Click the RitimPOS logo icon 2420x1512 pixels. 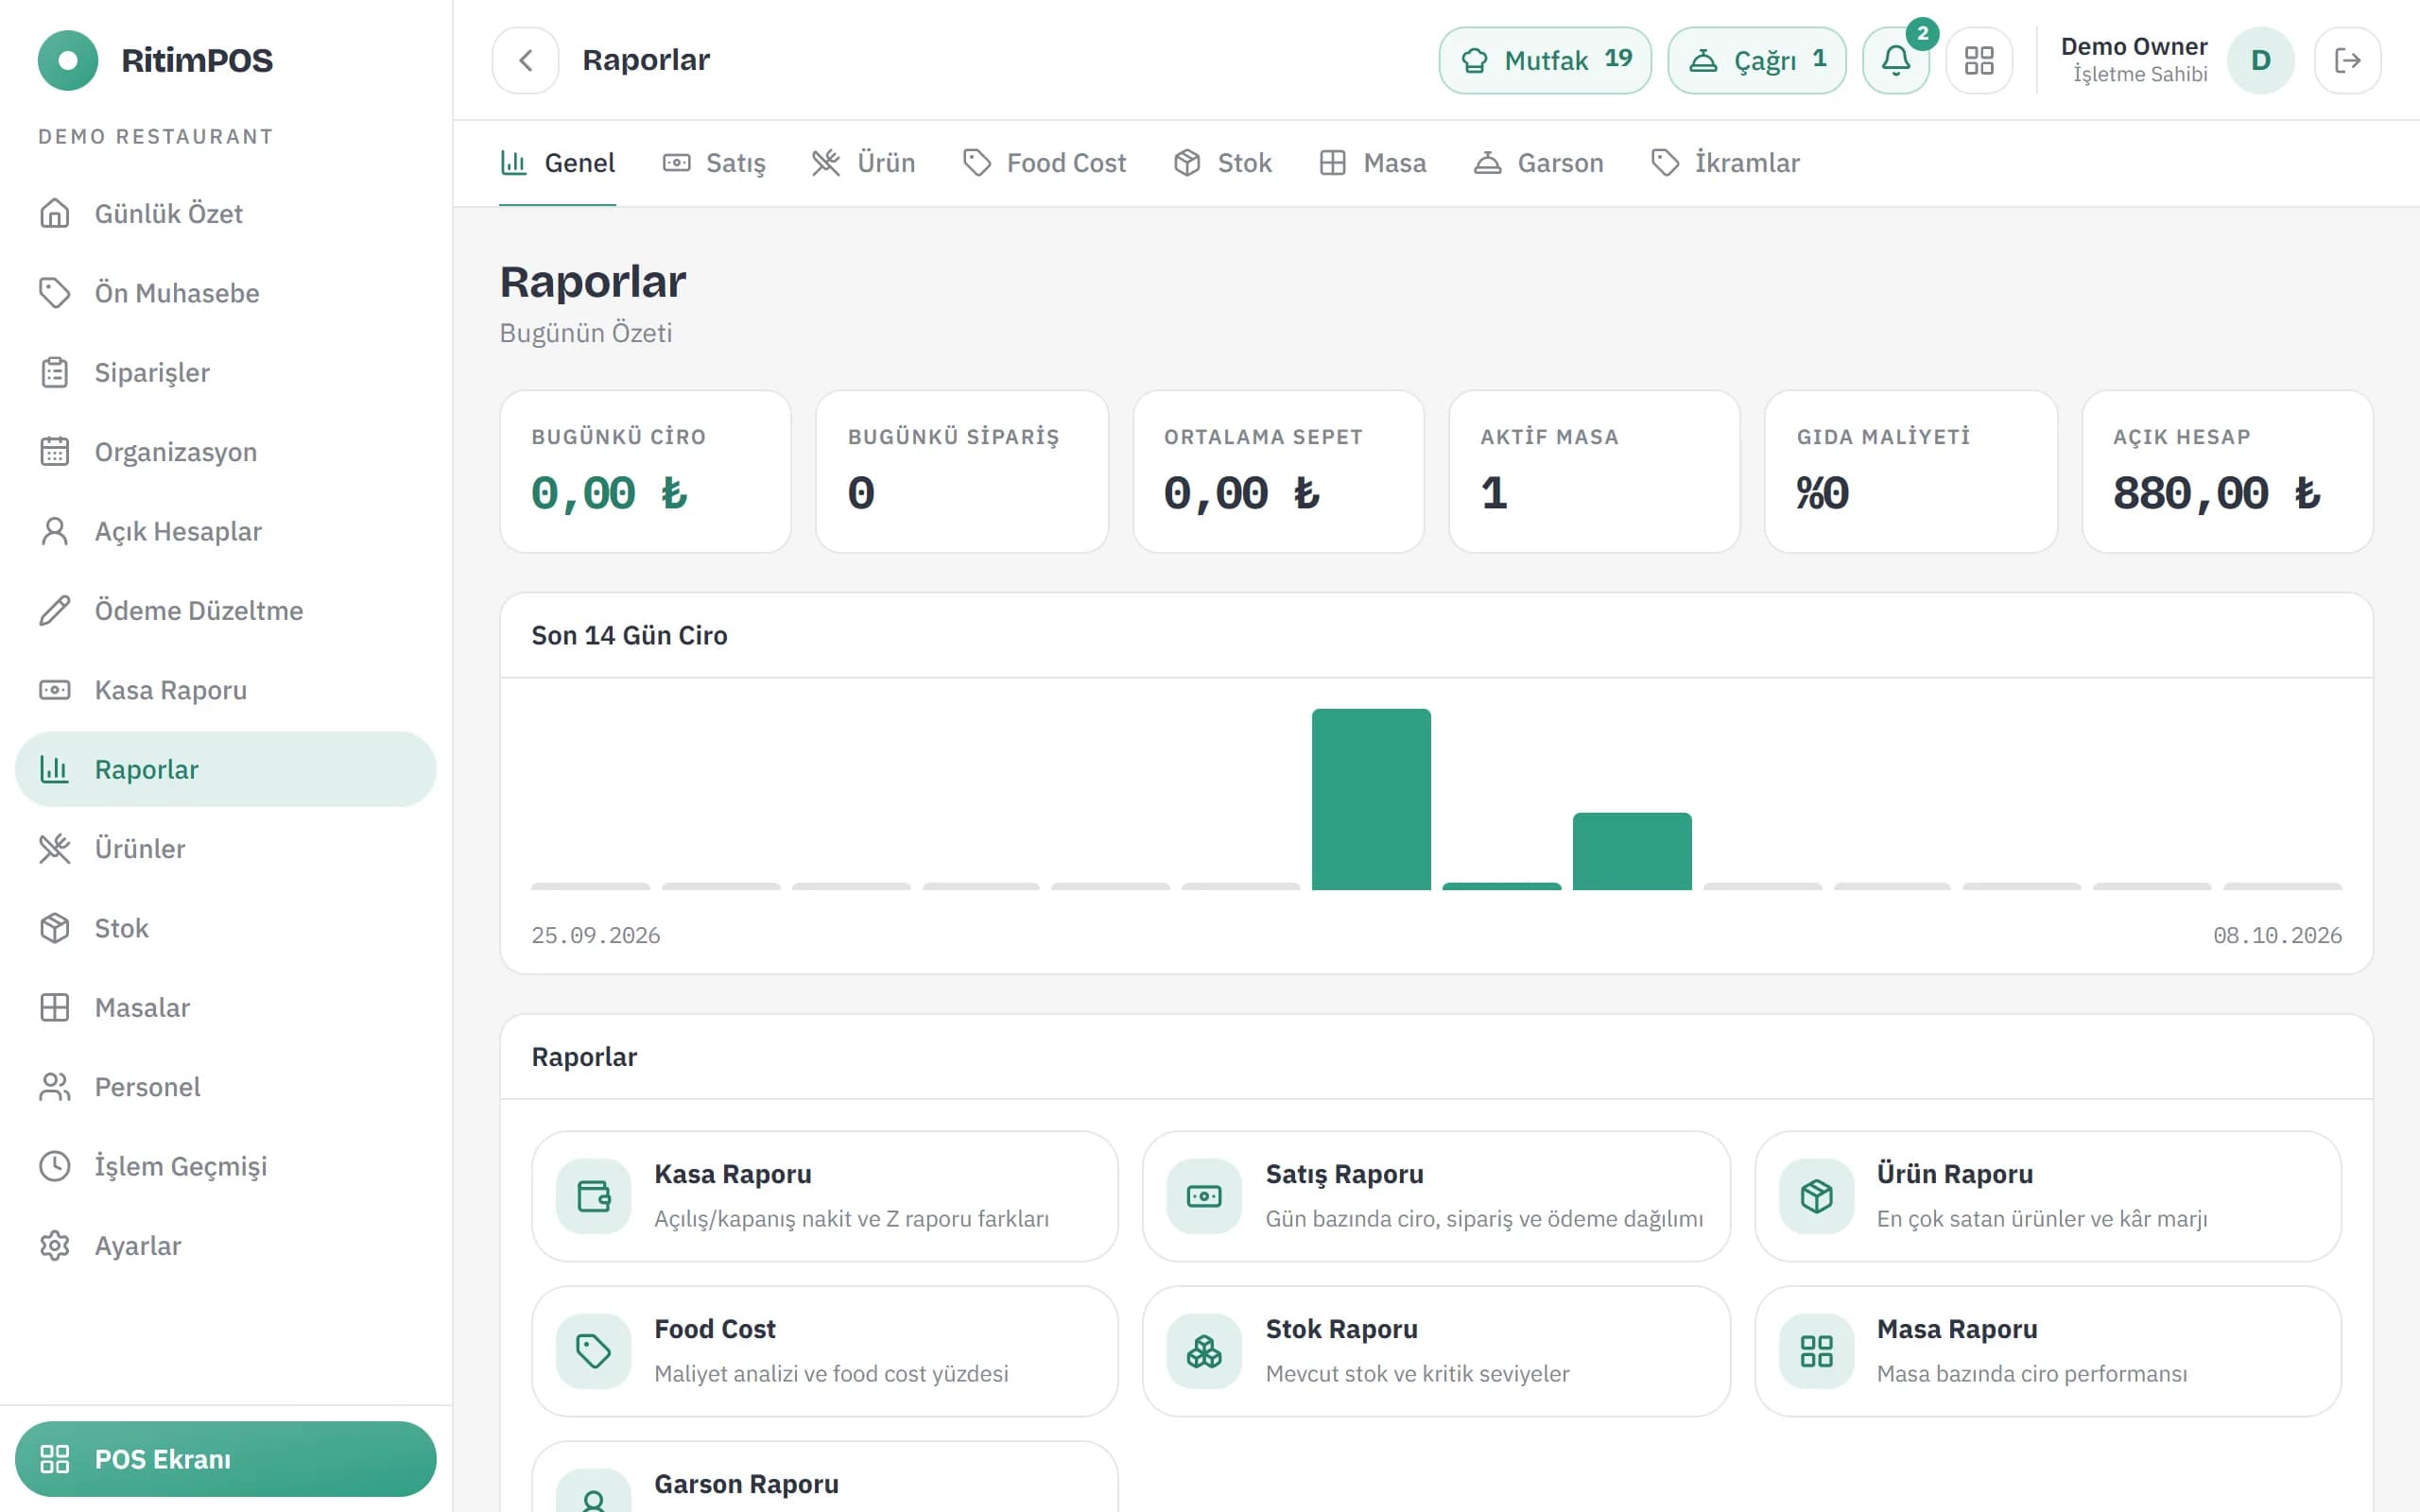coord(68,60)
